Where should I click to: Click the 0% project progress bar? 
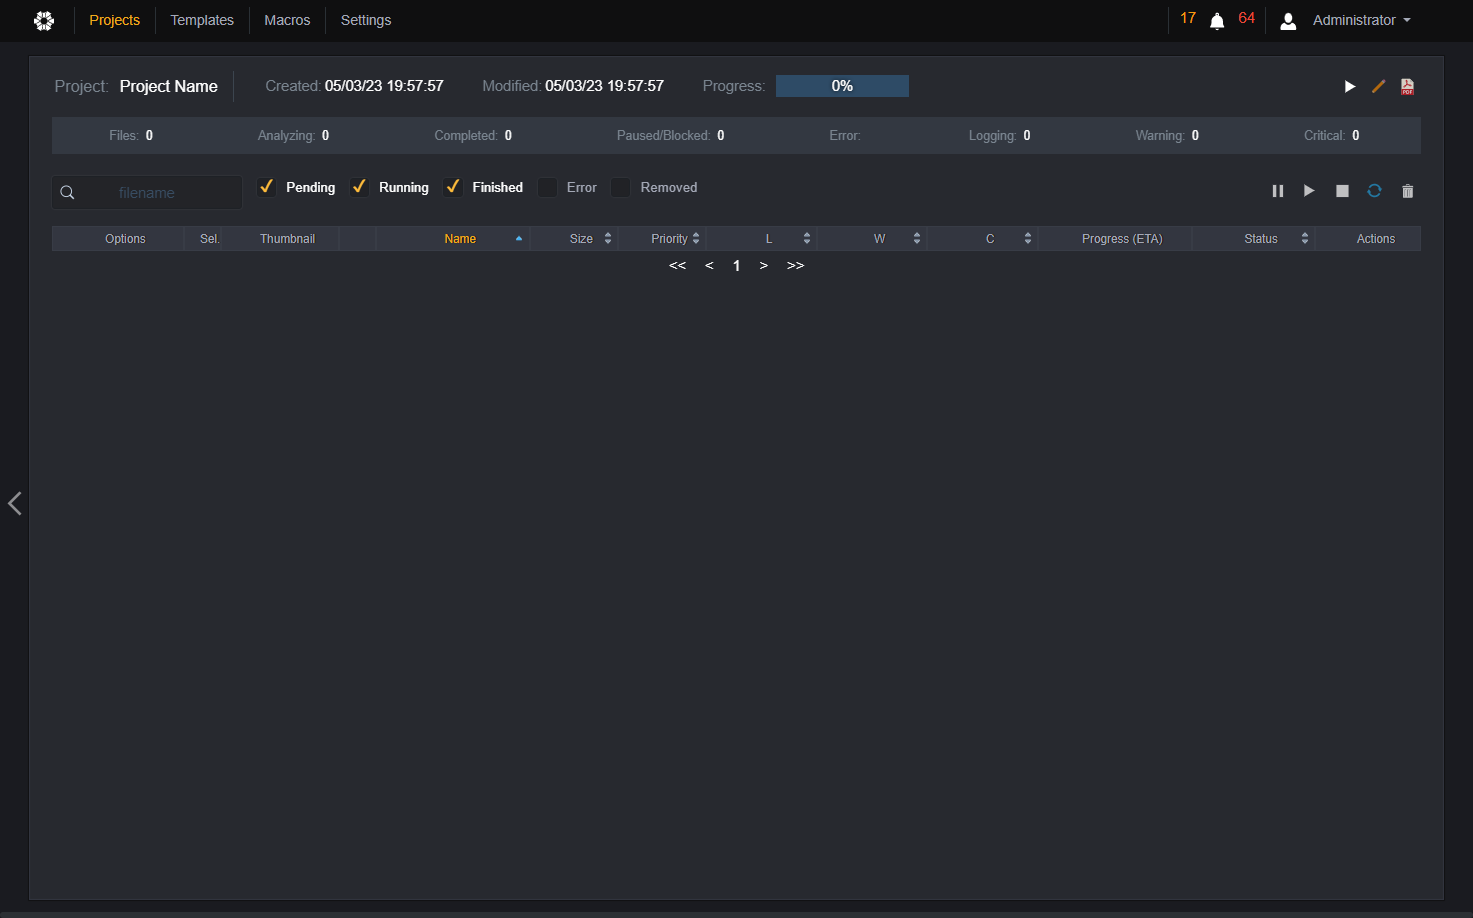pyautogui.click(x=842, y=86)
